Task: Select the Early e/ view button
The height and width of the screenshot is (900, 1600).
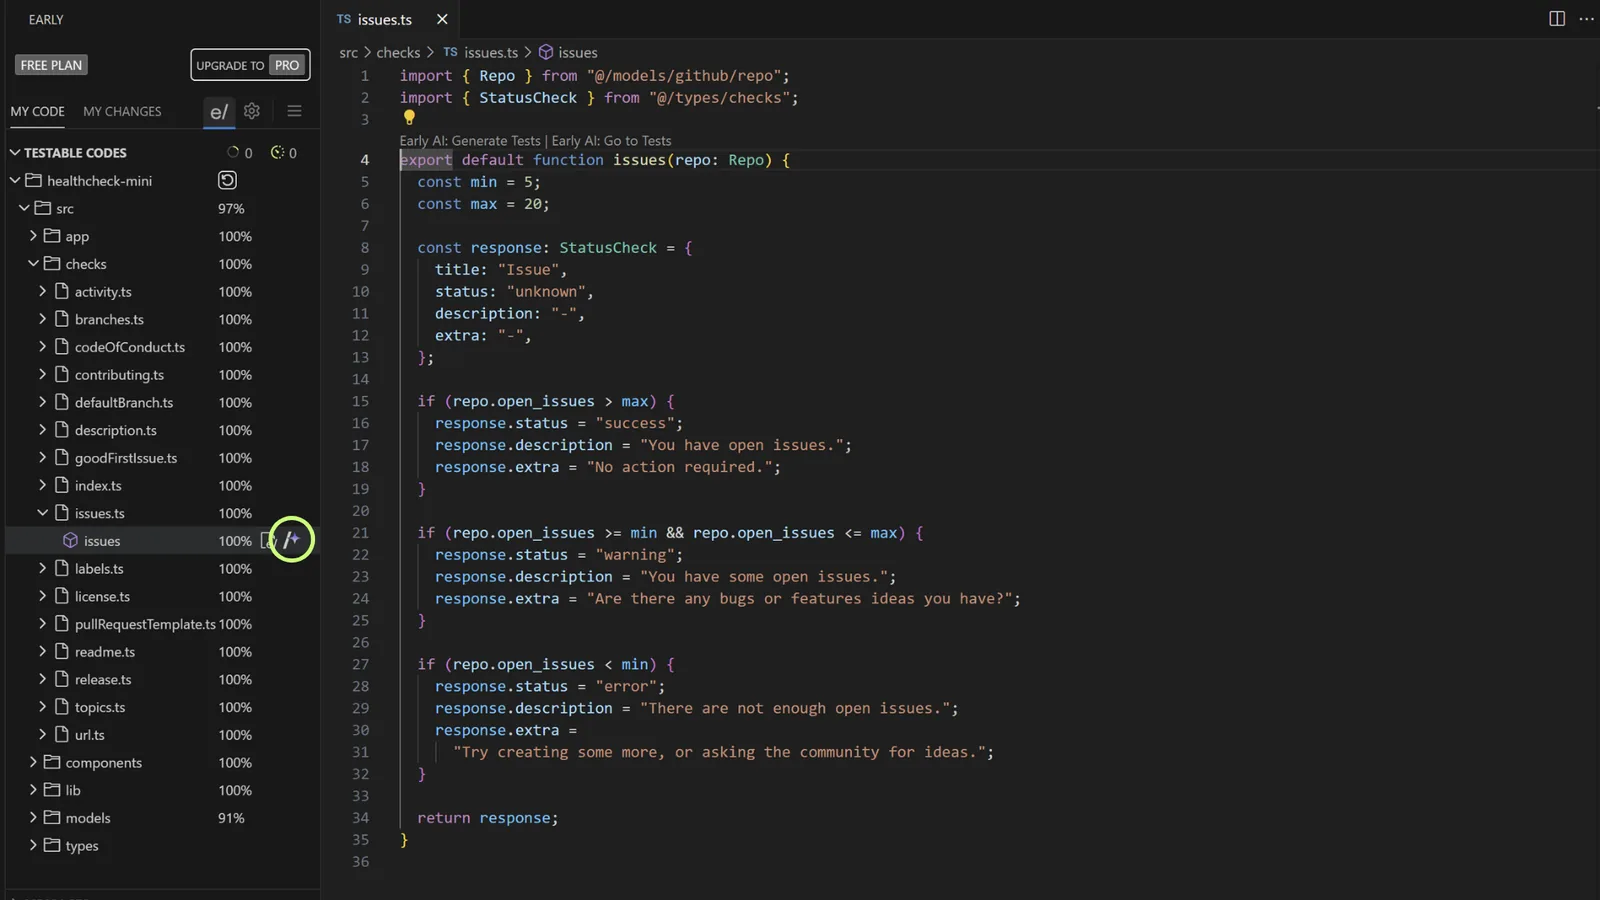Action: 219,112
